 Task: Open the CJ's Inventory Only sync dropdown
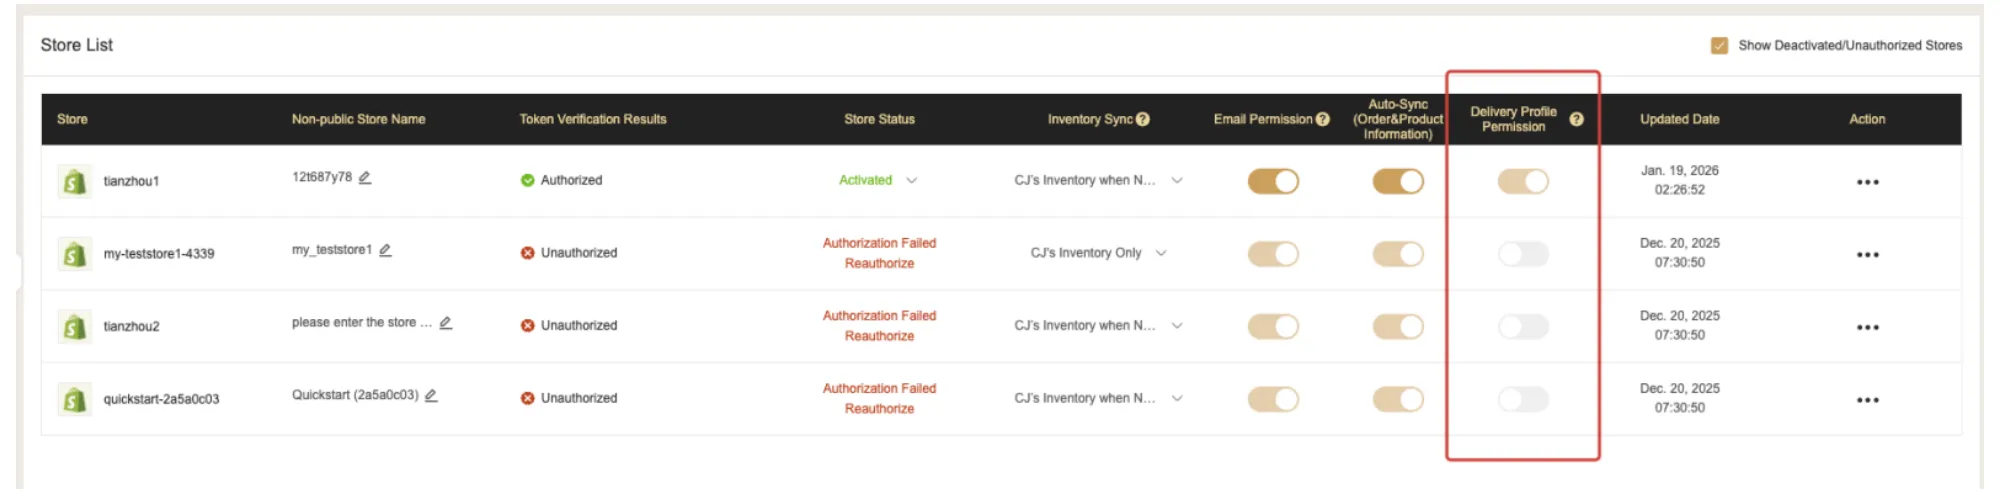[1161, 253]
